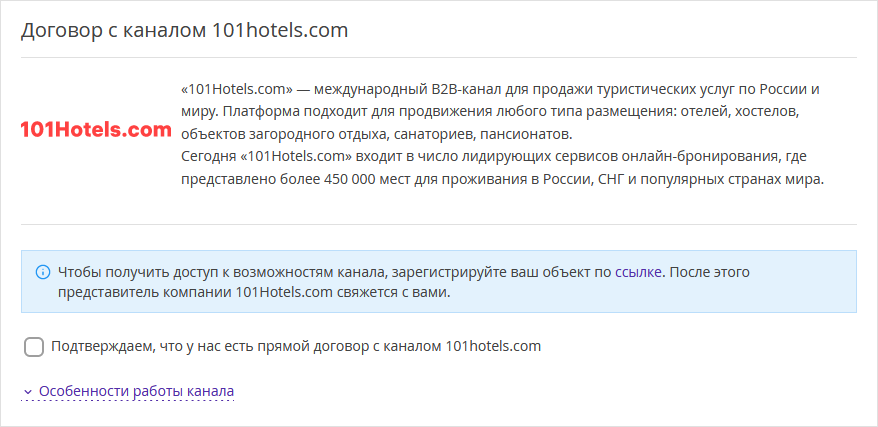The width and height of the screenshot is (878, 427).
Task: Click the red 101Hotels.com logo
Action: (96, 130)
